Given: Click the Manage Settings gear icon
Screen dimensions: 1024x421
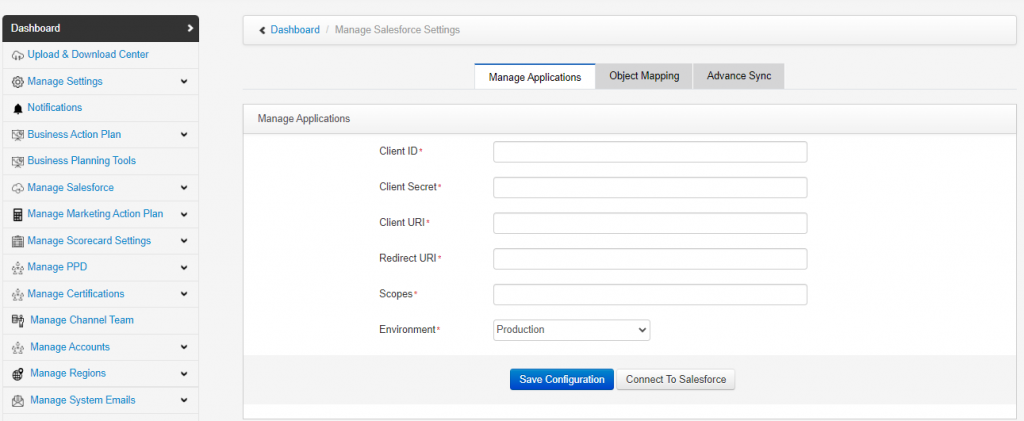Looking at the screenshot, I should point(18,82).
